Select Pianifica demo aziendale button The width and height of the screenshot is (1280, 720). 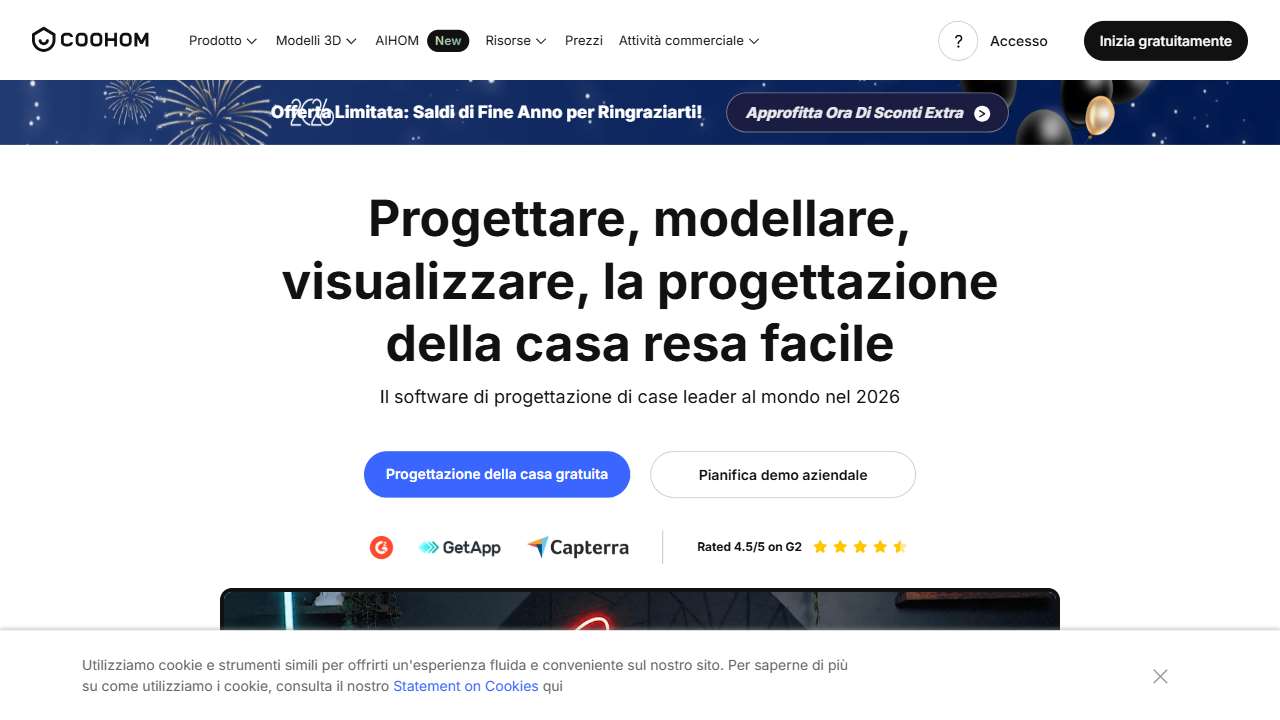click(x=783, y=475)
